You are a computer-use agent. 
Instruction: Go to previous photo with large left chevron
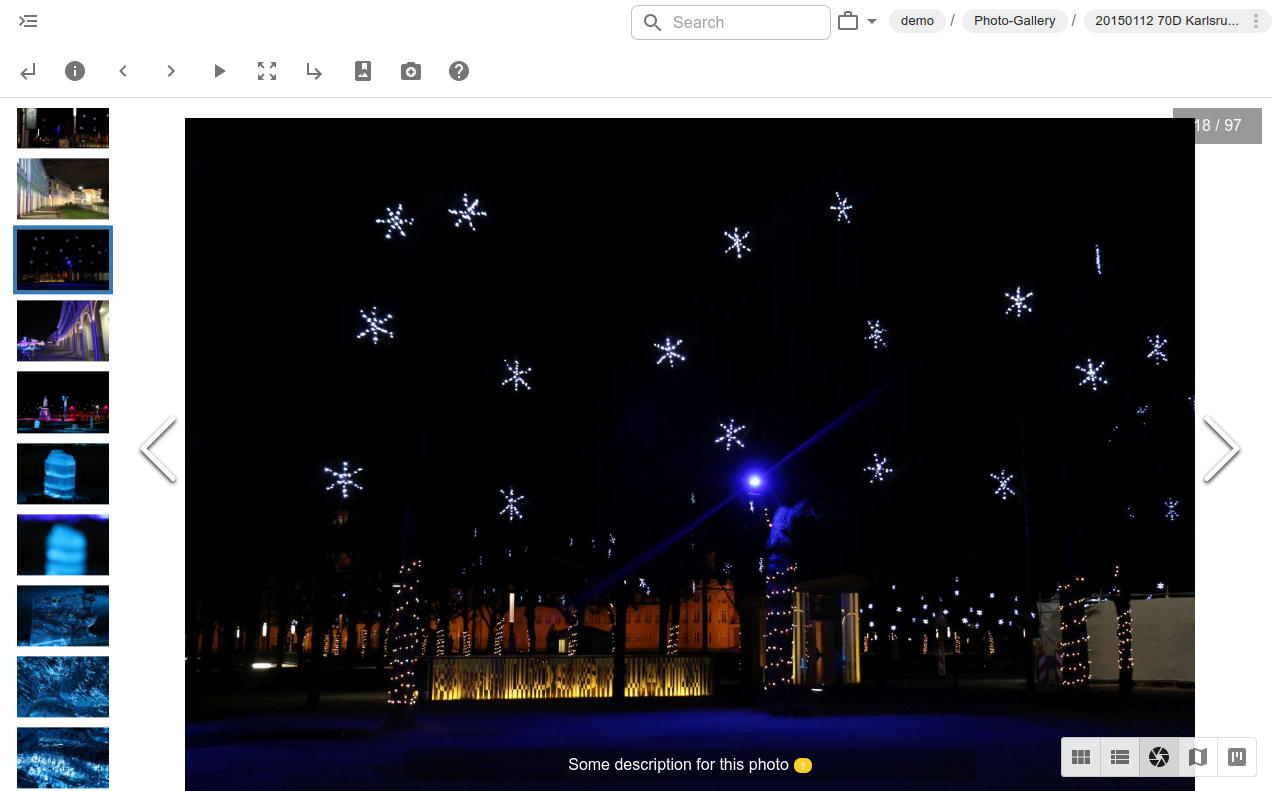(158, 449)
